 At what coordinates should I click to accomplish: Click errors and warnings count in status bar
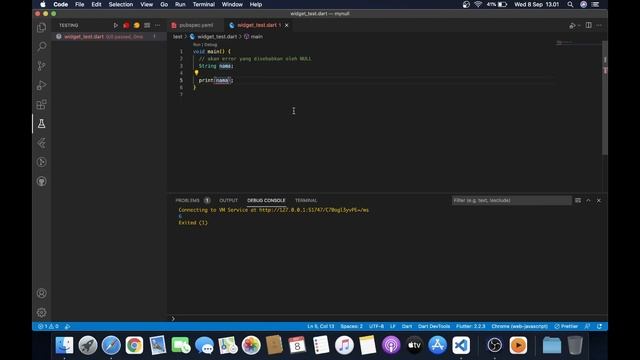(48, 327)
